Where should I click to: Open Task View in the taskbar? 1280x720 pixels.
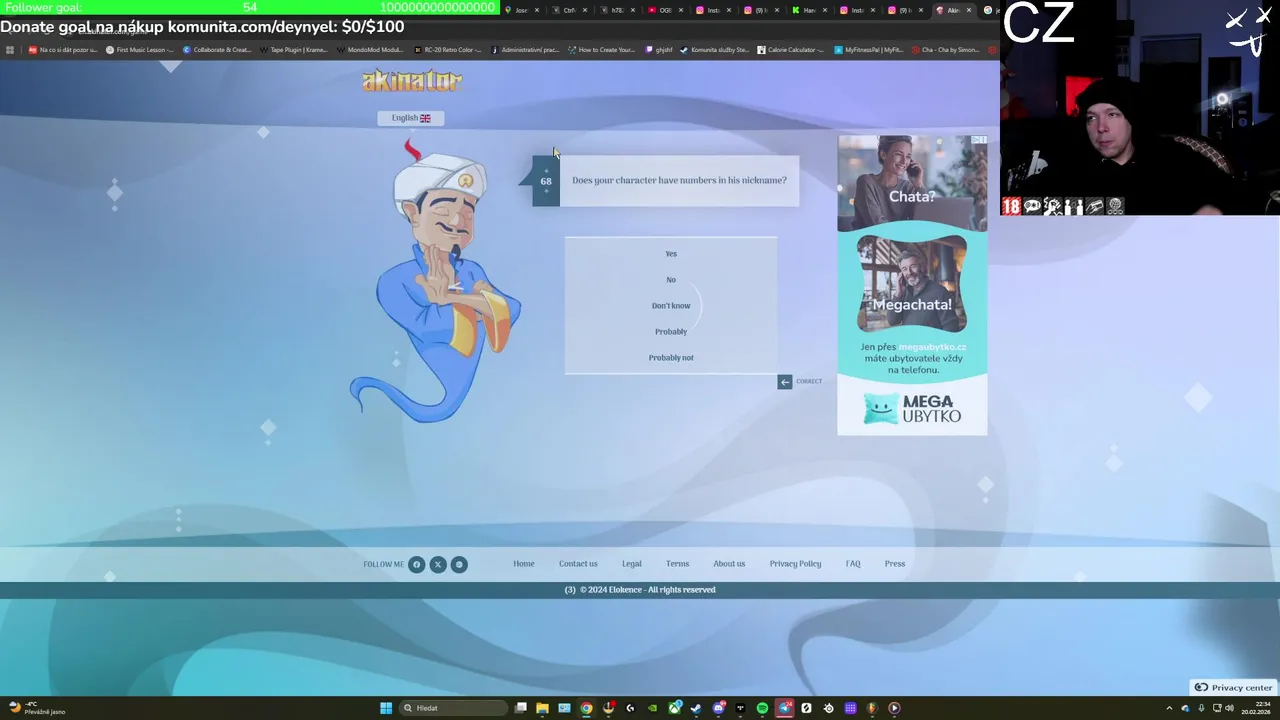pos(521,708)
